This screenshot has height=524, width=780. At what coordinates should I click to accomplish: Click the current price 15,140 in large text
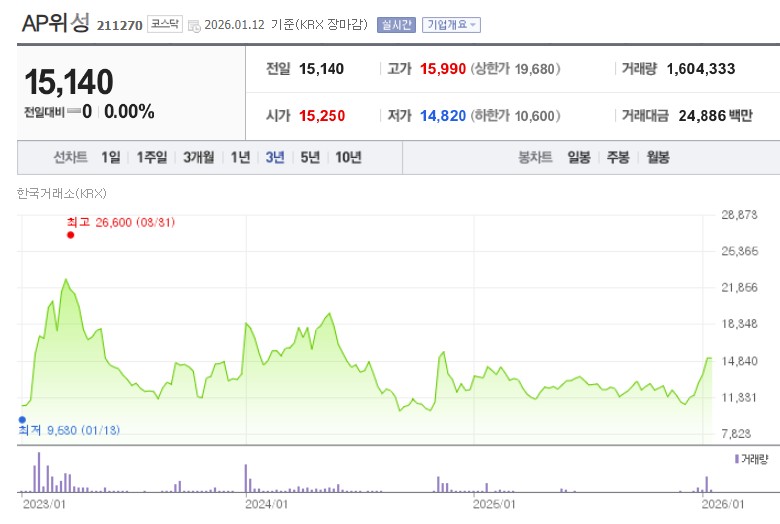coord(69,82)
